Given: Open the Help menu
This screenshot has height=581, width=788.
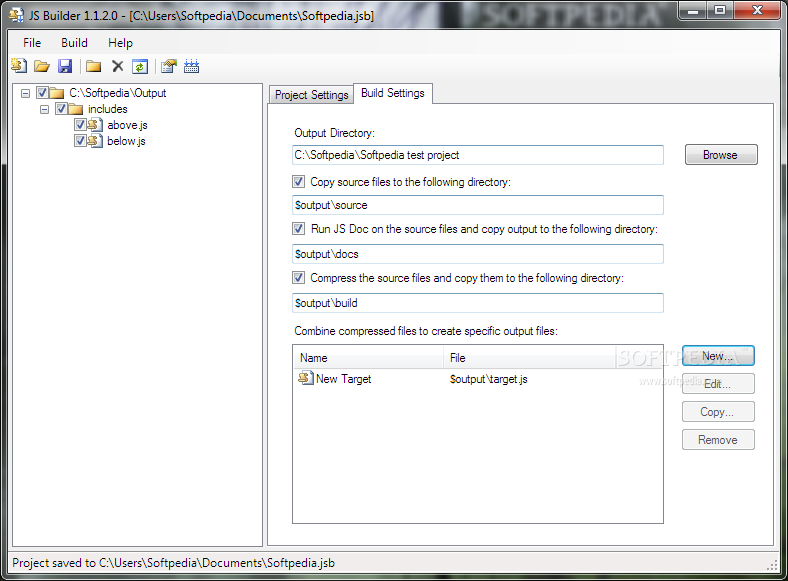Looking at the screenshot, I should point(121,43).
